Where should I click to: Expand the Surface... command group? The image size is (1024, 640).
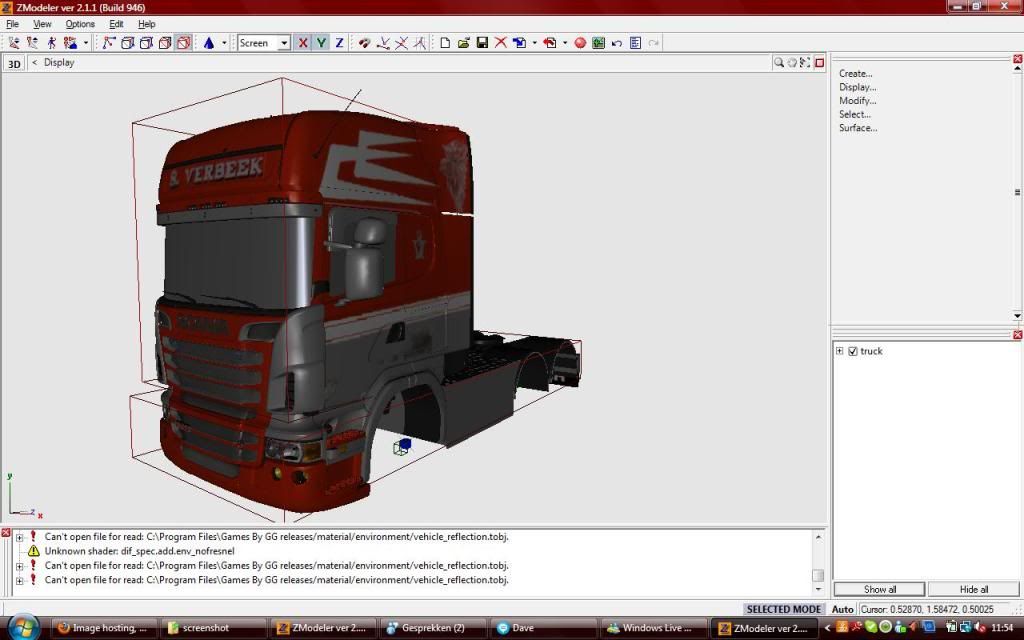(x=858, y=129)
